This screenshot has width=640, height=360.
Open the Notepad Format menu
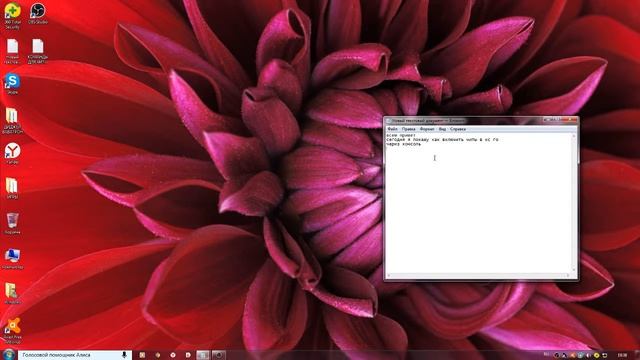point(427,129)
